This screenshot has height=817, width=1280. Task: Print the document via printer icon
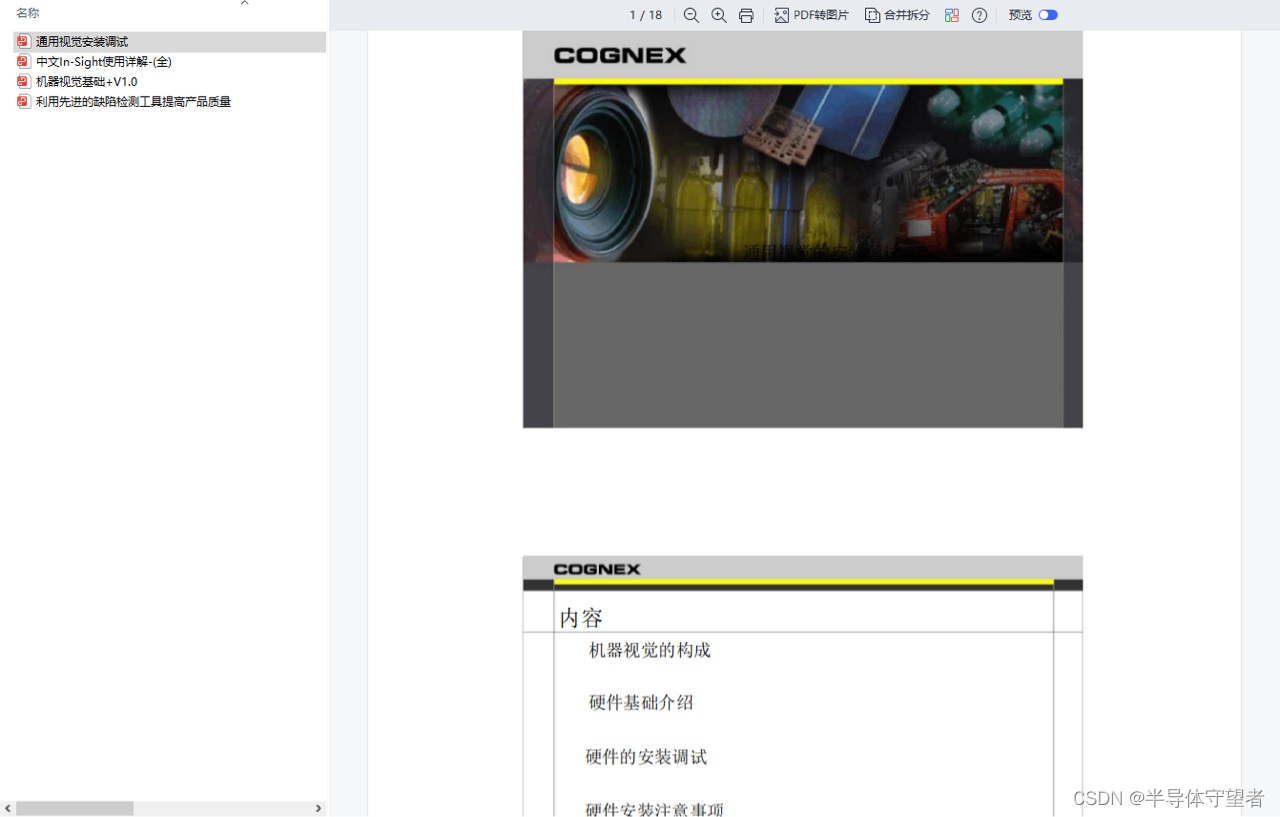(746, 15)
